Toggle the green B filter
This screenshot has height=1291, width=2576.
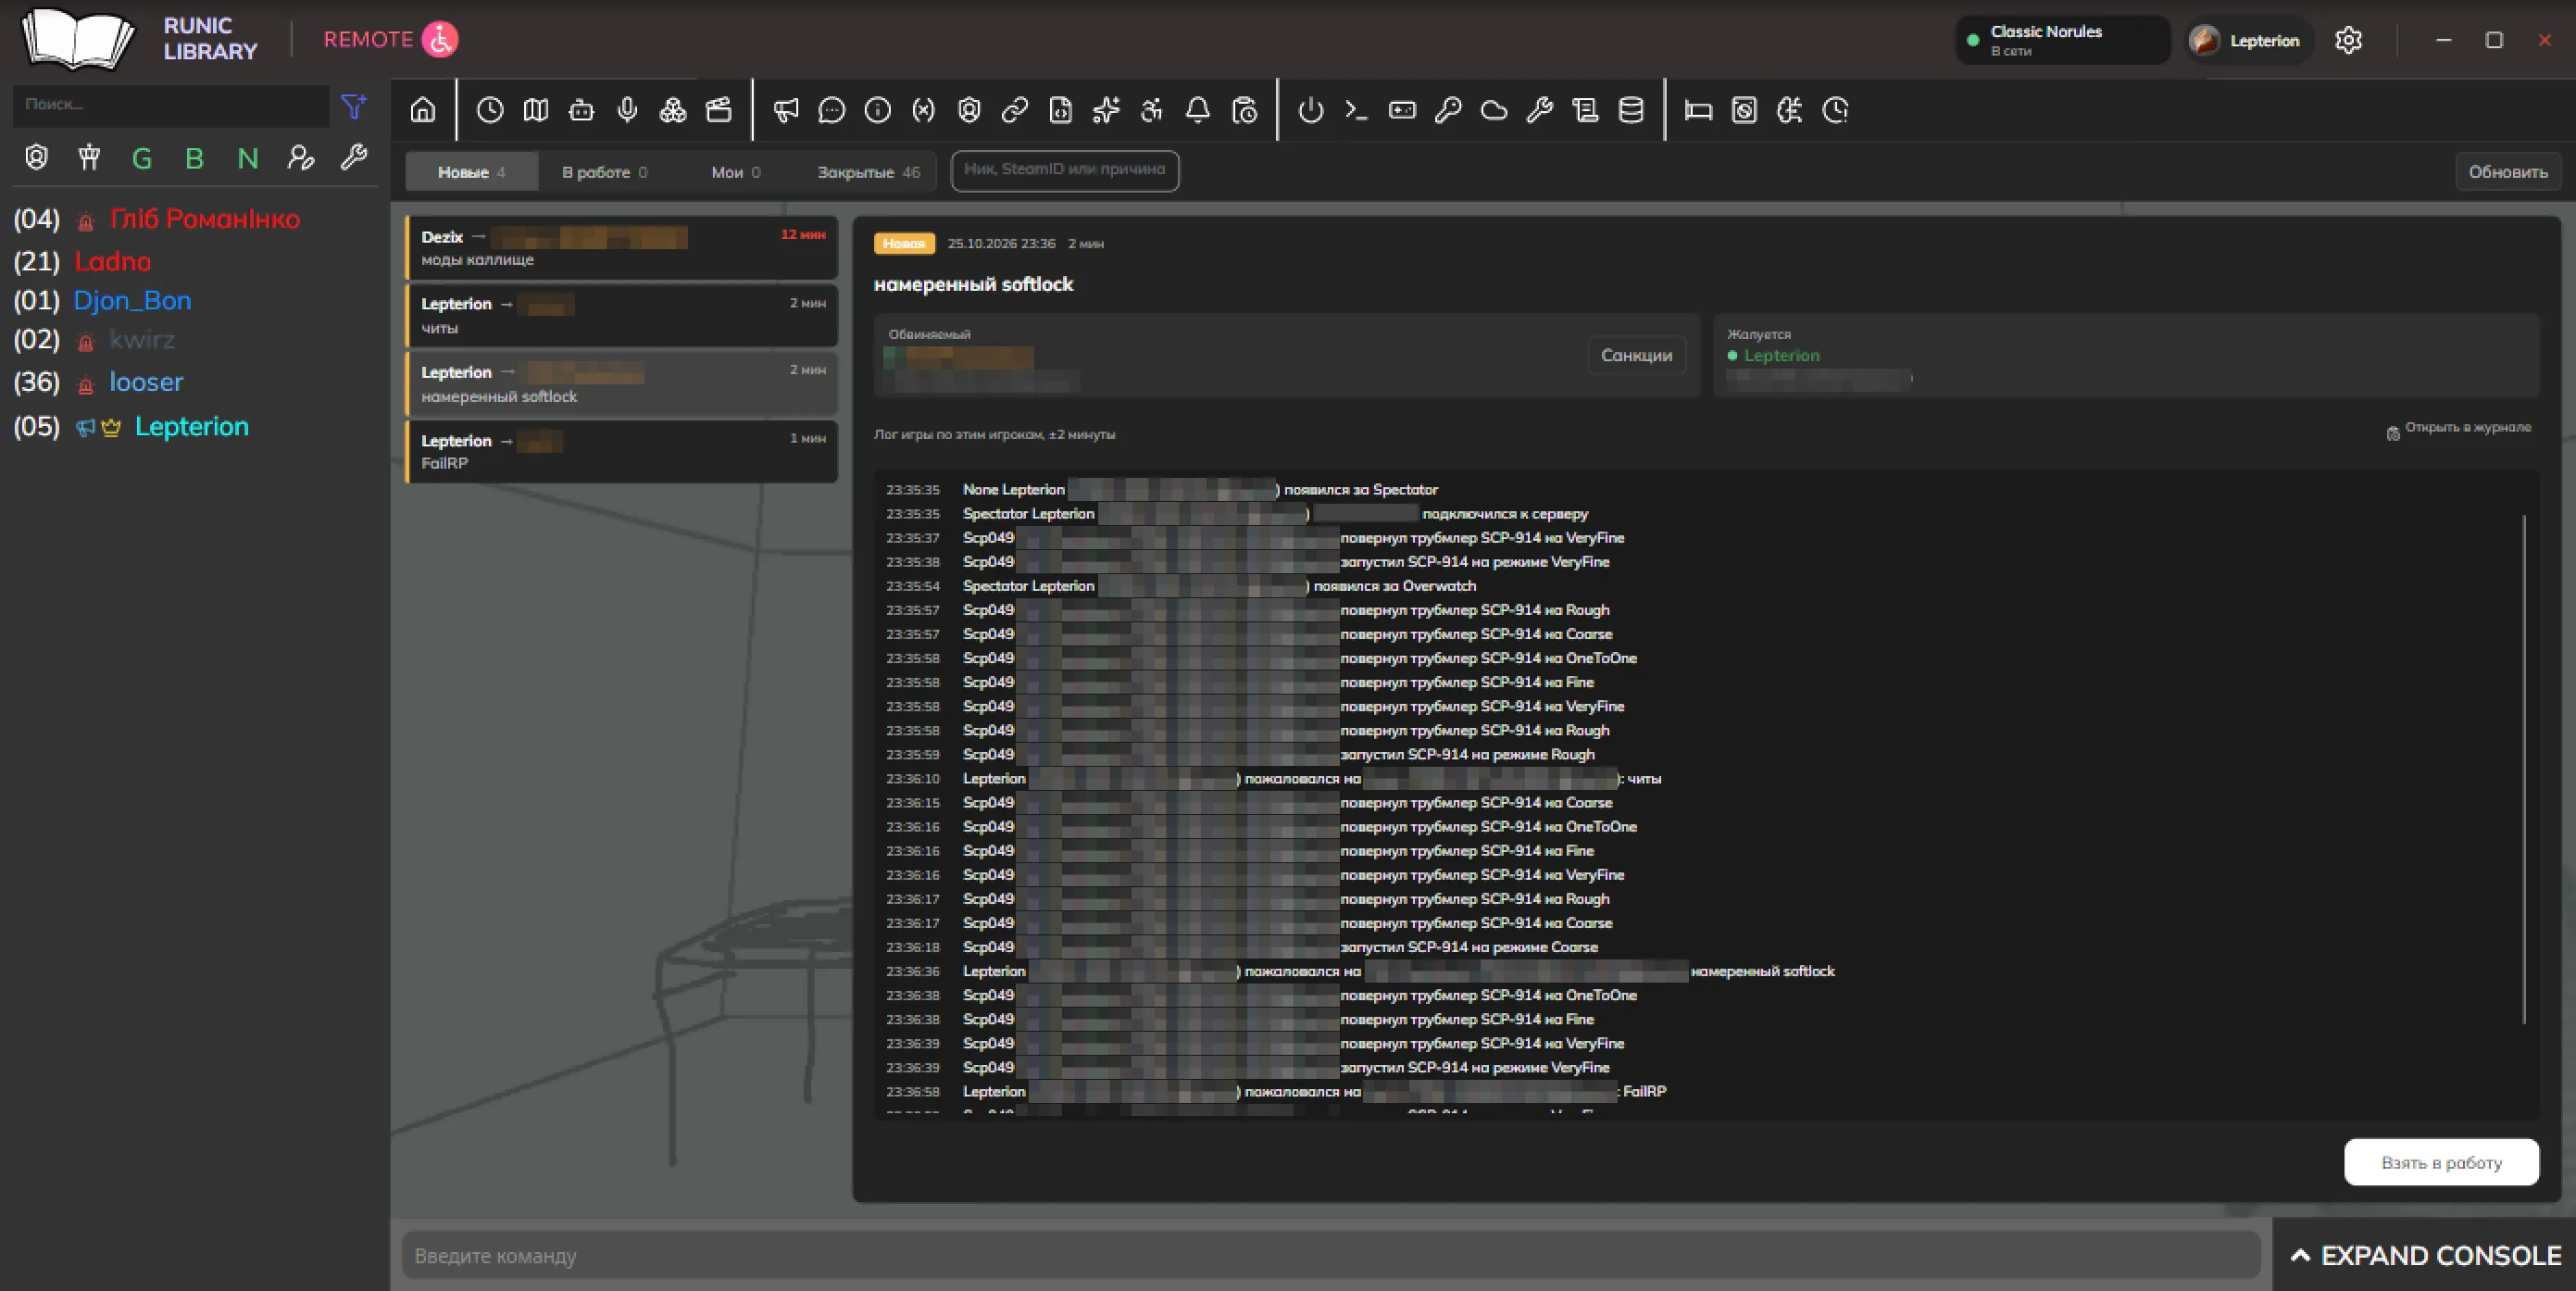(x=194, y=158)
